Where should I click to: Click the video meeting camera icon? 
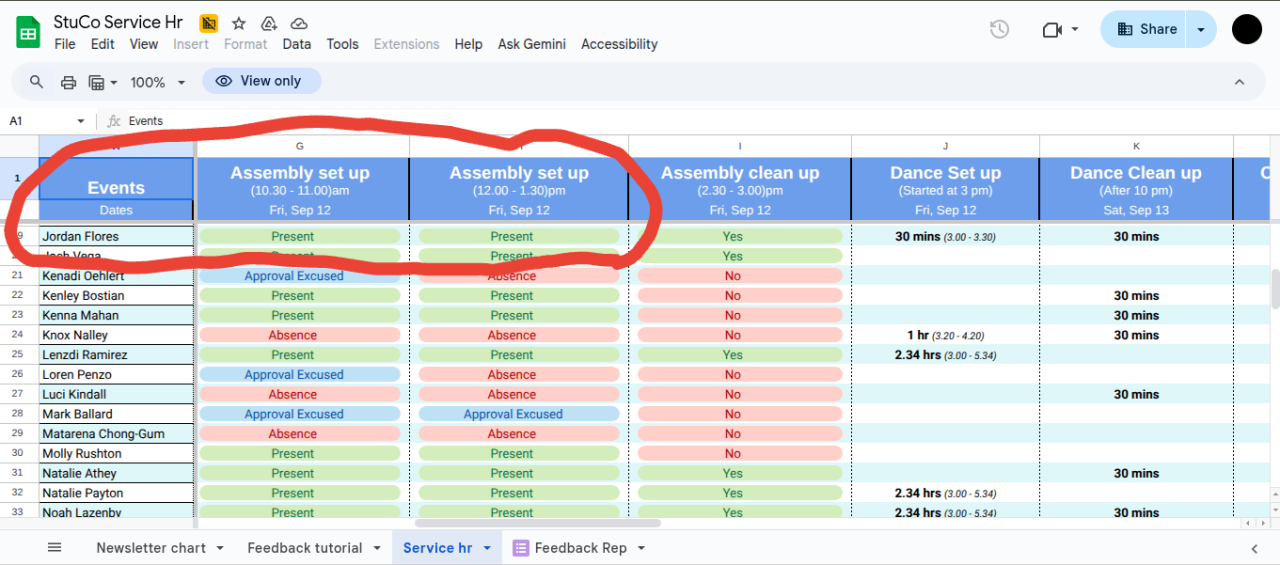[x=1051, y=30]
